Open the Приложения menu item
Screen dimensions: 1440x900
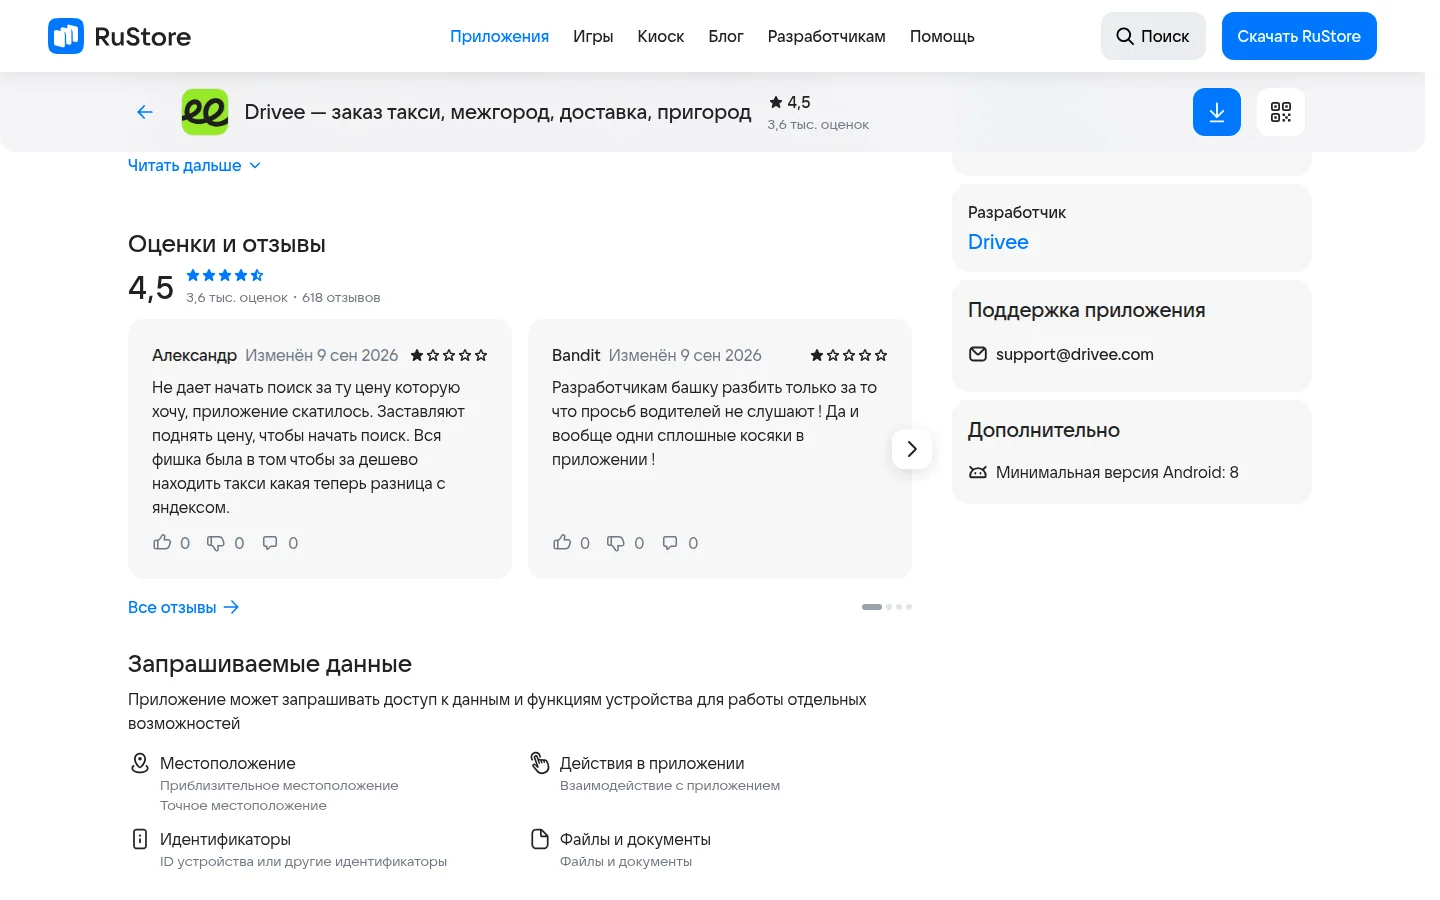click(499, 36)
